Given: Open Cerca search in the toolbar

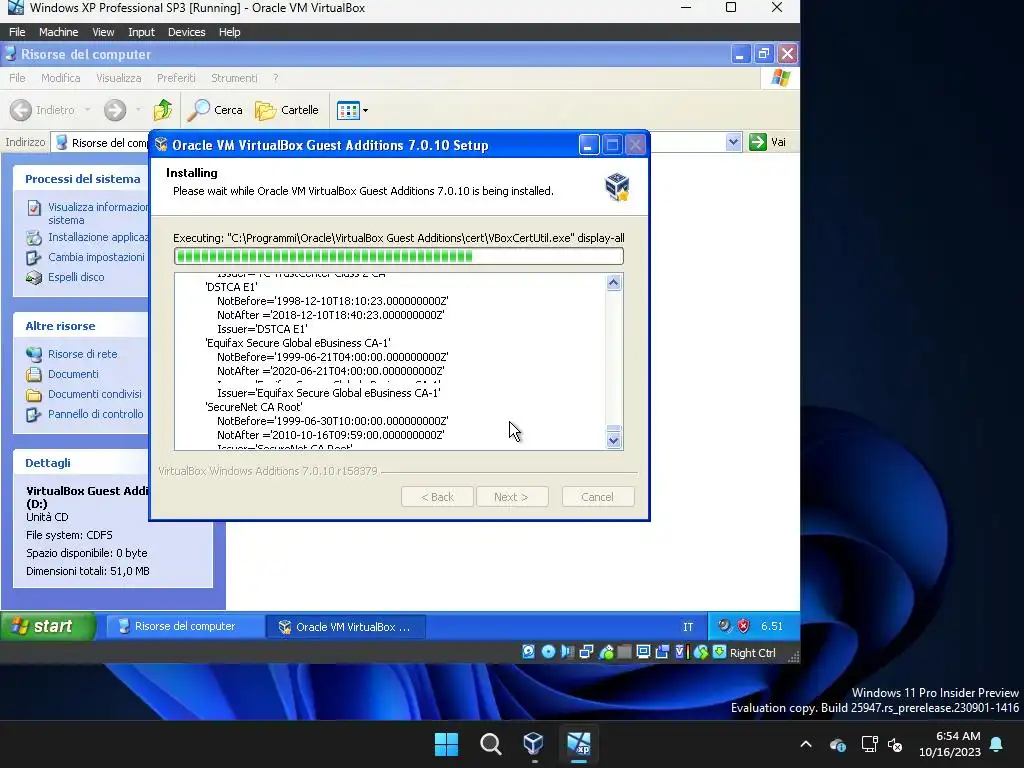Looking at the screenshot, I should [x=215, y=110].
